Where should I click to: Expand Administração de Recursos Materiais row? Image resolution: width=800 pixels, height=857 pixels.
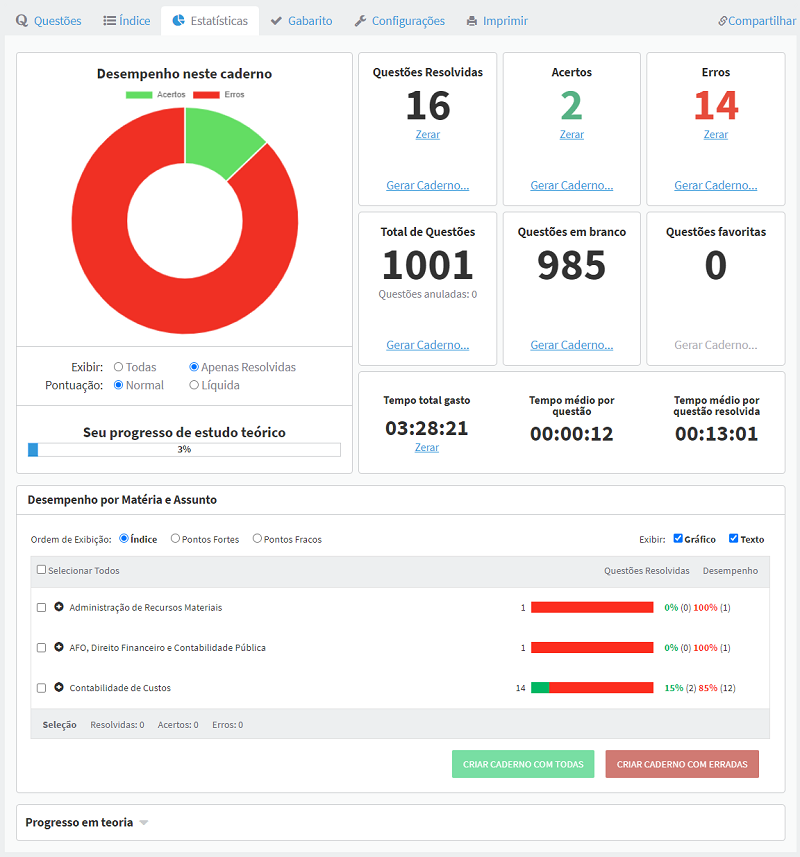click(x=59, y=607)
